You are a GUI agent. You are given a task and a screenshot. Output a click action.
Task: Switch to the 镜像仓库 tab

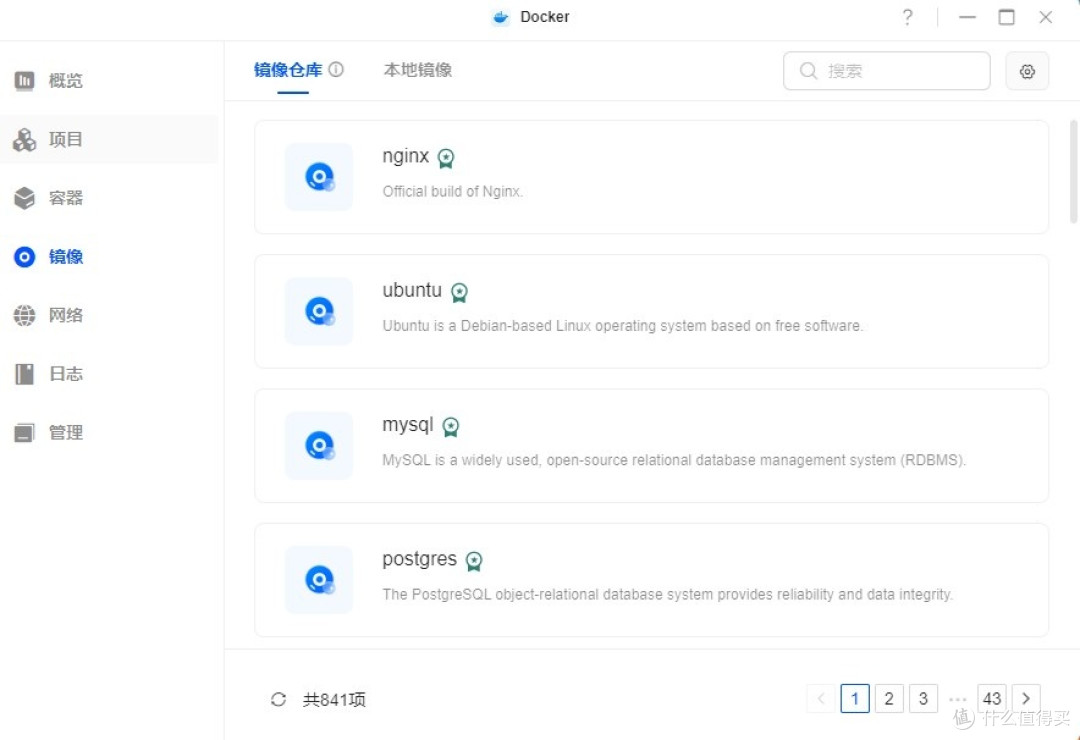pos(288,70)
